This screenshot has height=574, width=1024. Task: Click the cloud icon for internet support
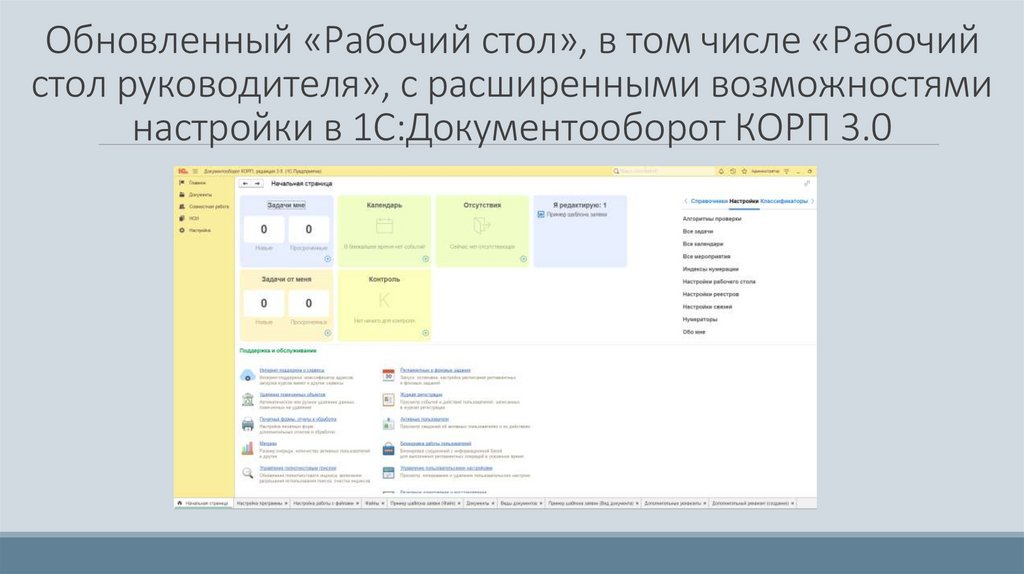coord(248,375)
